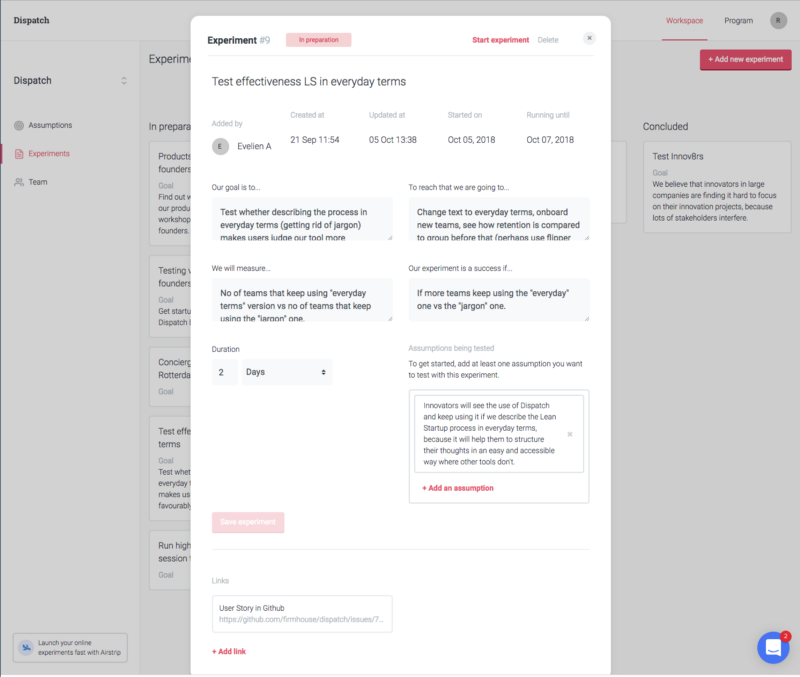The image size is (800, 677).
Task: Click Delete experiment link
Action: click(547, 40)
